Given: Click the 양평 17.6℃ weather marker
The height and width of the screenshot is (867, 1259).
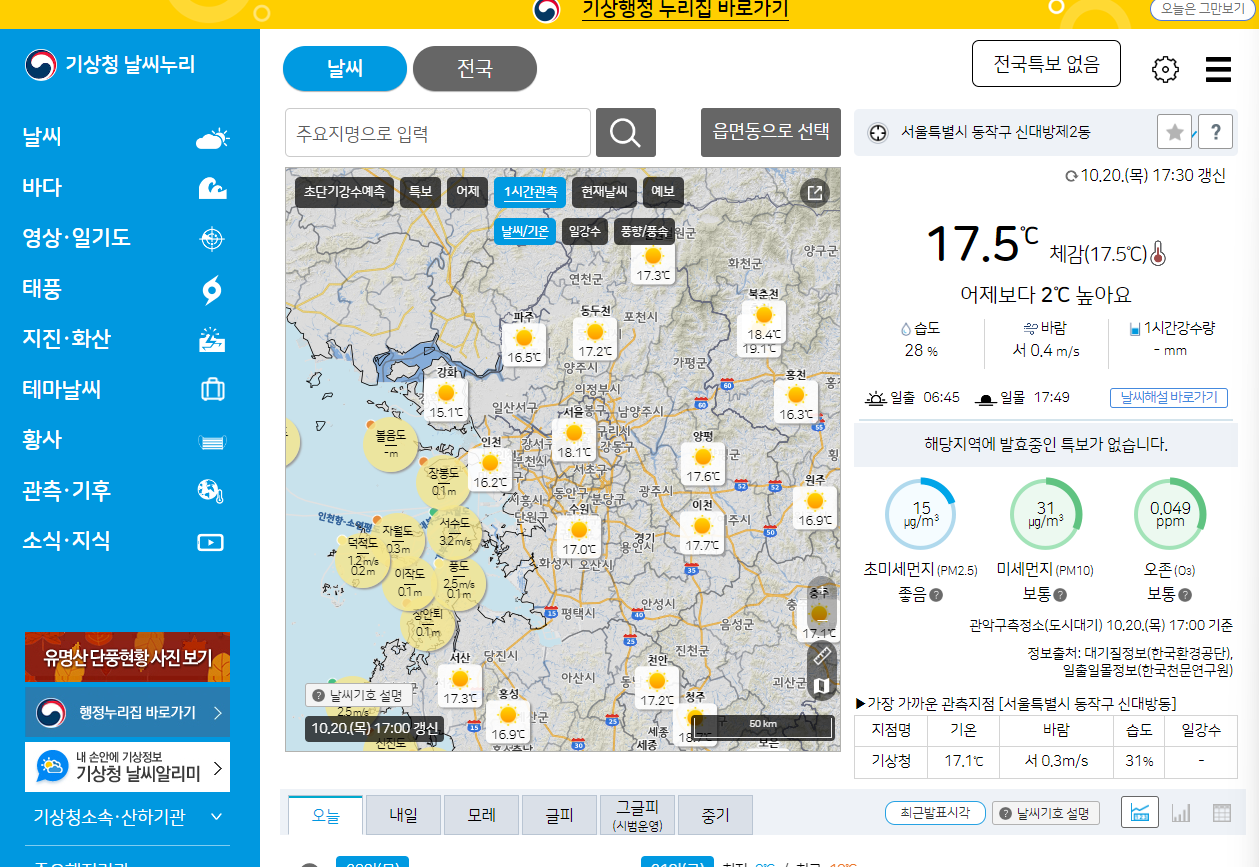Looking at the screenshot, I should [703, 464].
